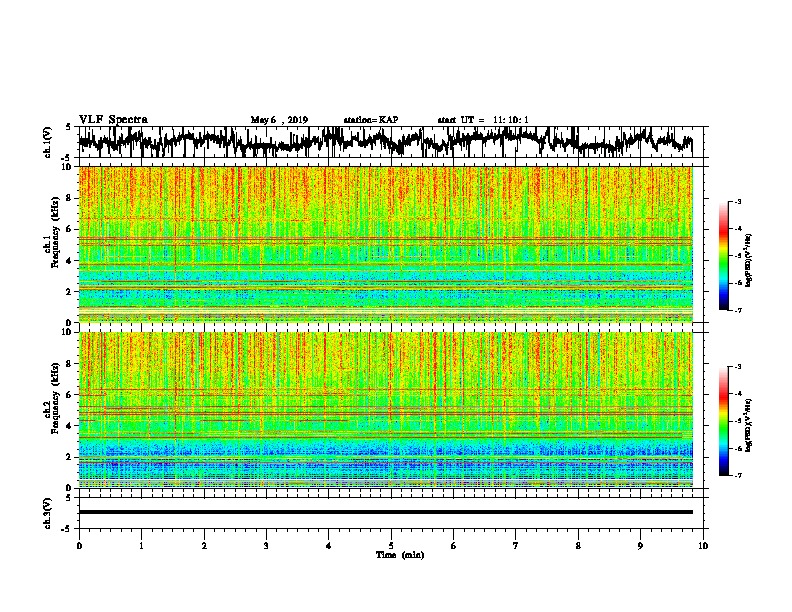
Task: Click the ch.1 color scale bar
Action: (723, 256)
